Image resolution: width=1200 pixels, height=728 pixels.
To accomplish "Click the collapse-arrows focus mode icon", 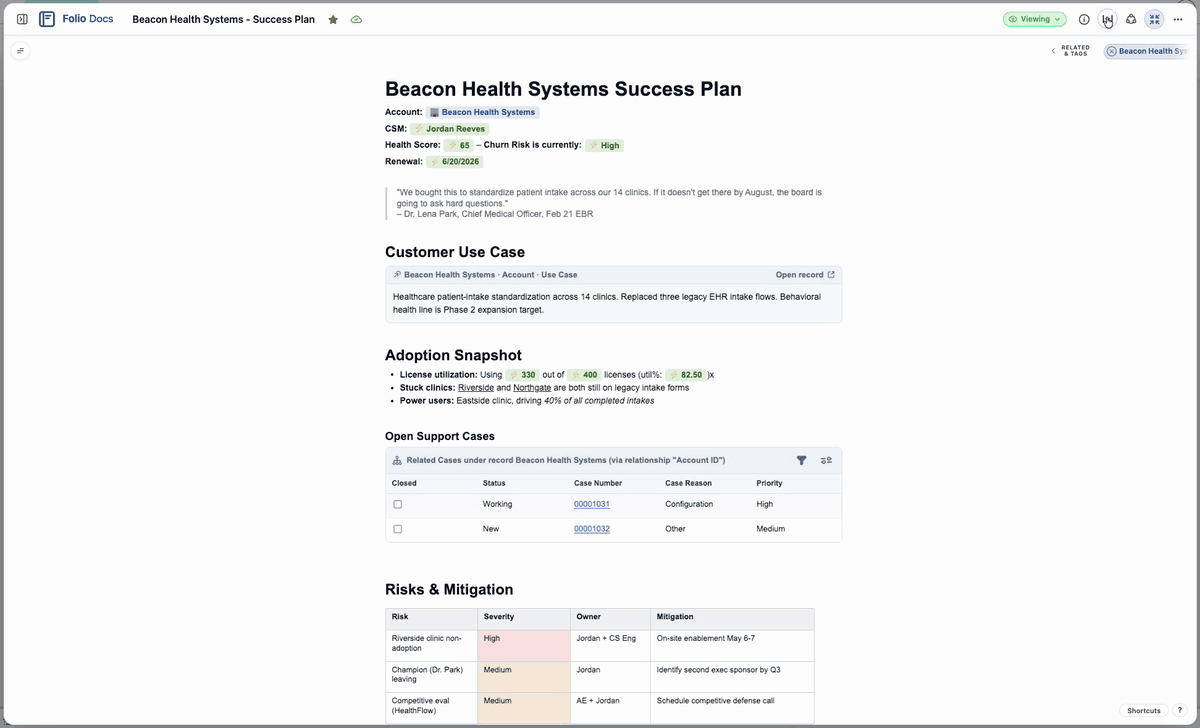I will pyautogui.click(x=1155, y=19).
